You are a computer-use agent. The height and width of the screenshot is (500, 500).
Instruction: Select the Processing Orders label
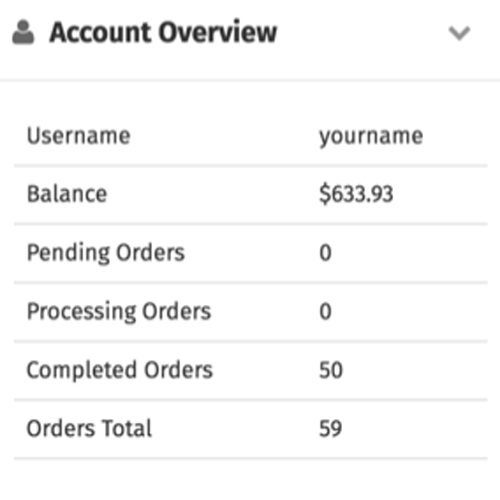pyautogui.click(x=119, y=312)
